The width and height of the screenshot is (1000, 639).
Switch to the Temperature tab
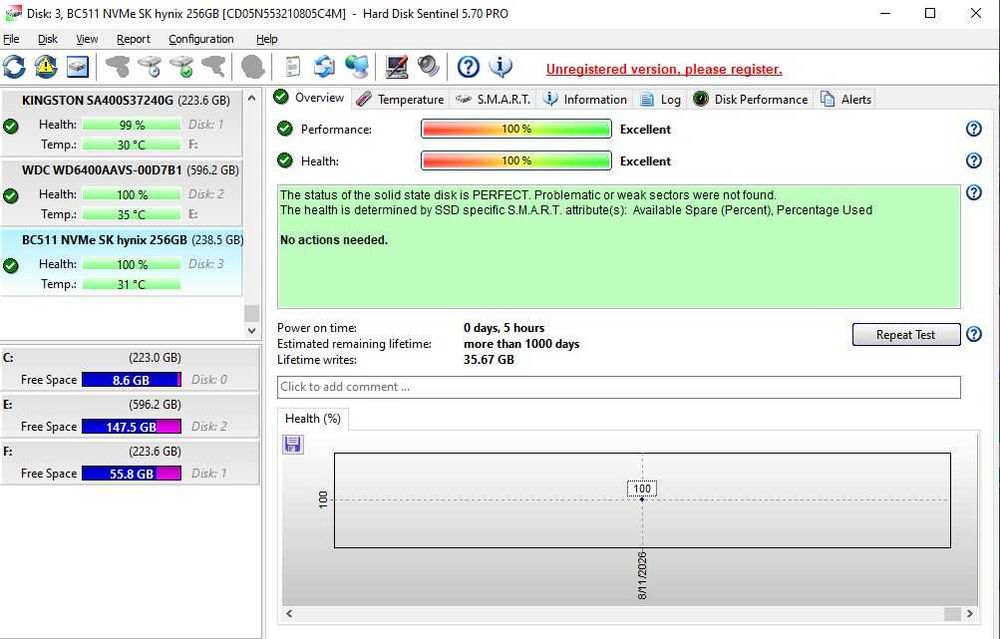pyautogui.click(x=400, y=99)
